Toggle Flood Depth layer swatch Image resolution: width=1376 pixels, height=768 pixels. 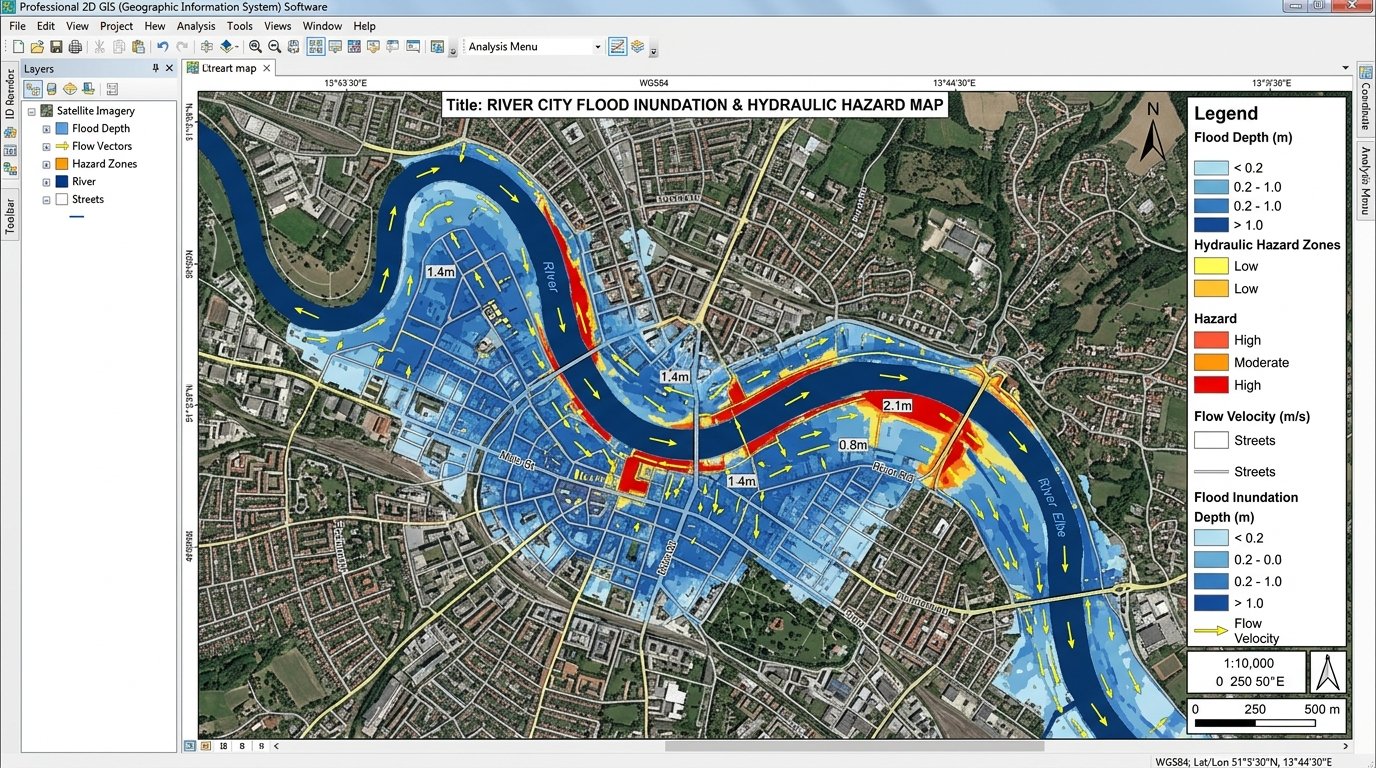[62, 128]
